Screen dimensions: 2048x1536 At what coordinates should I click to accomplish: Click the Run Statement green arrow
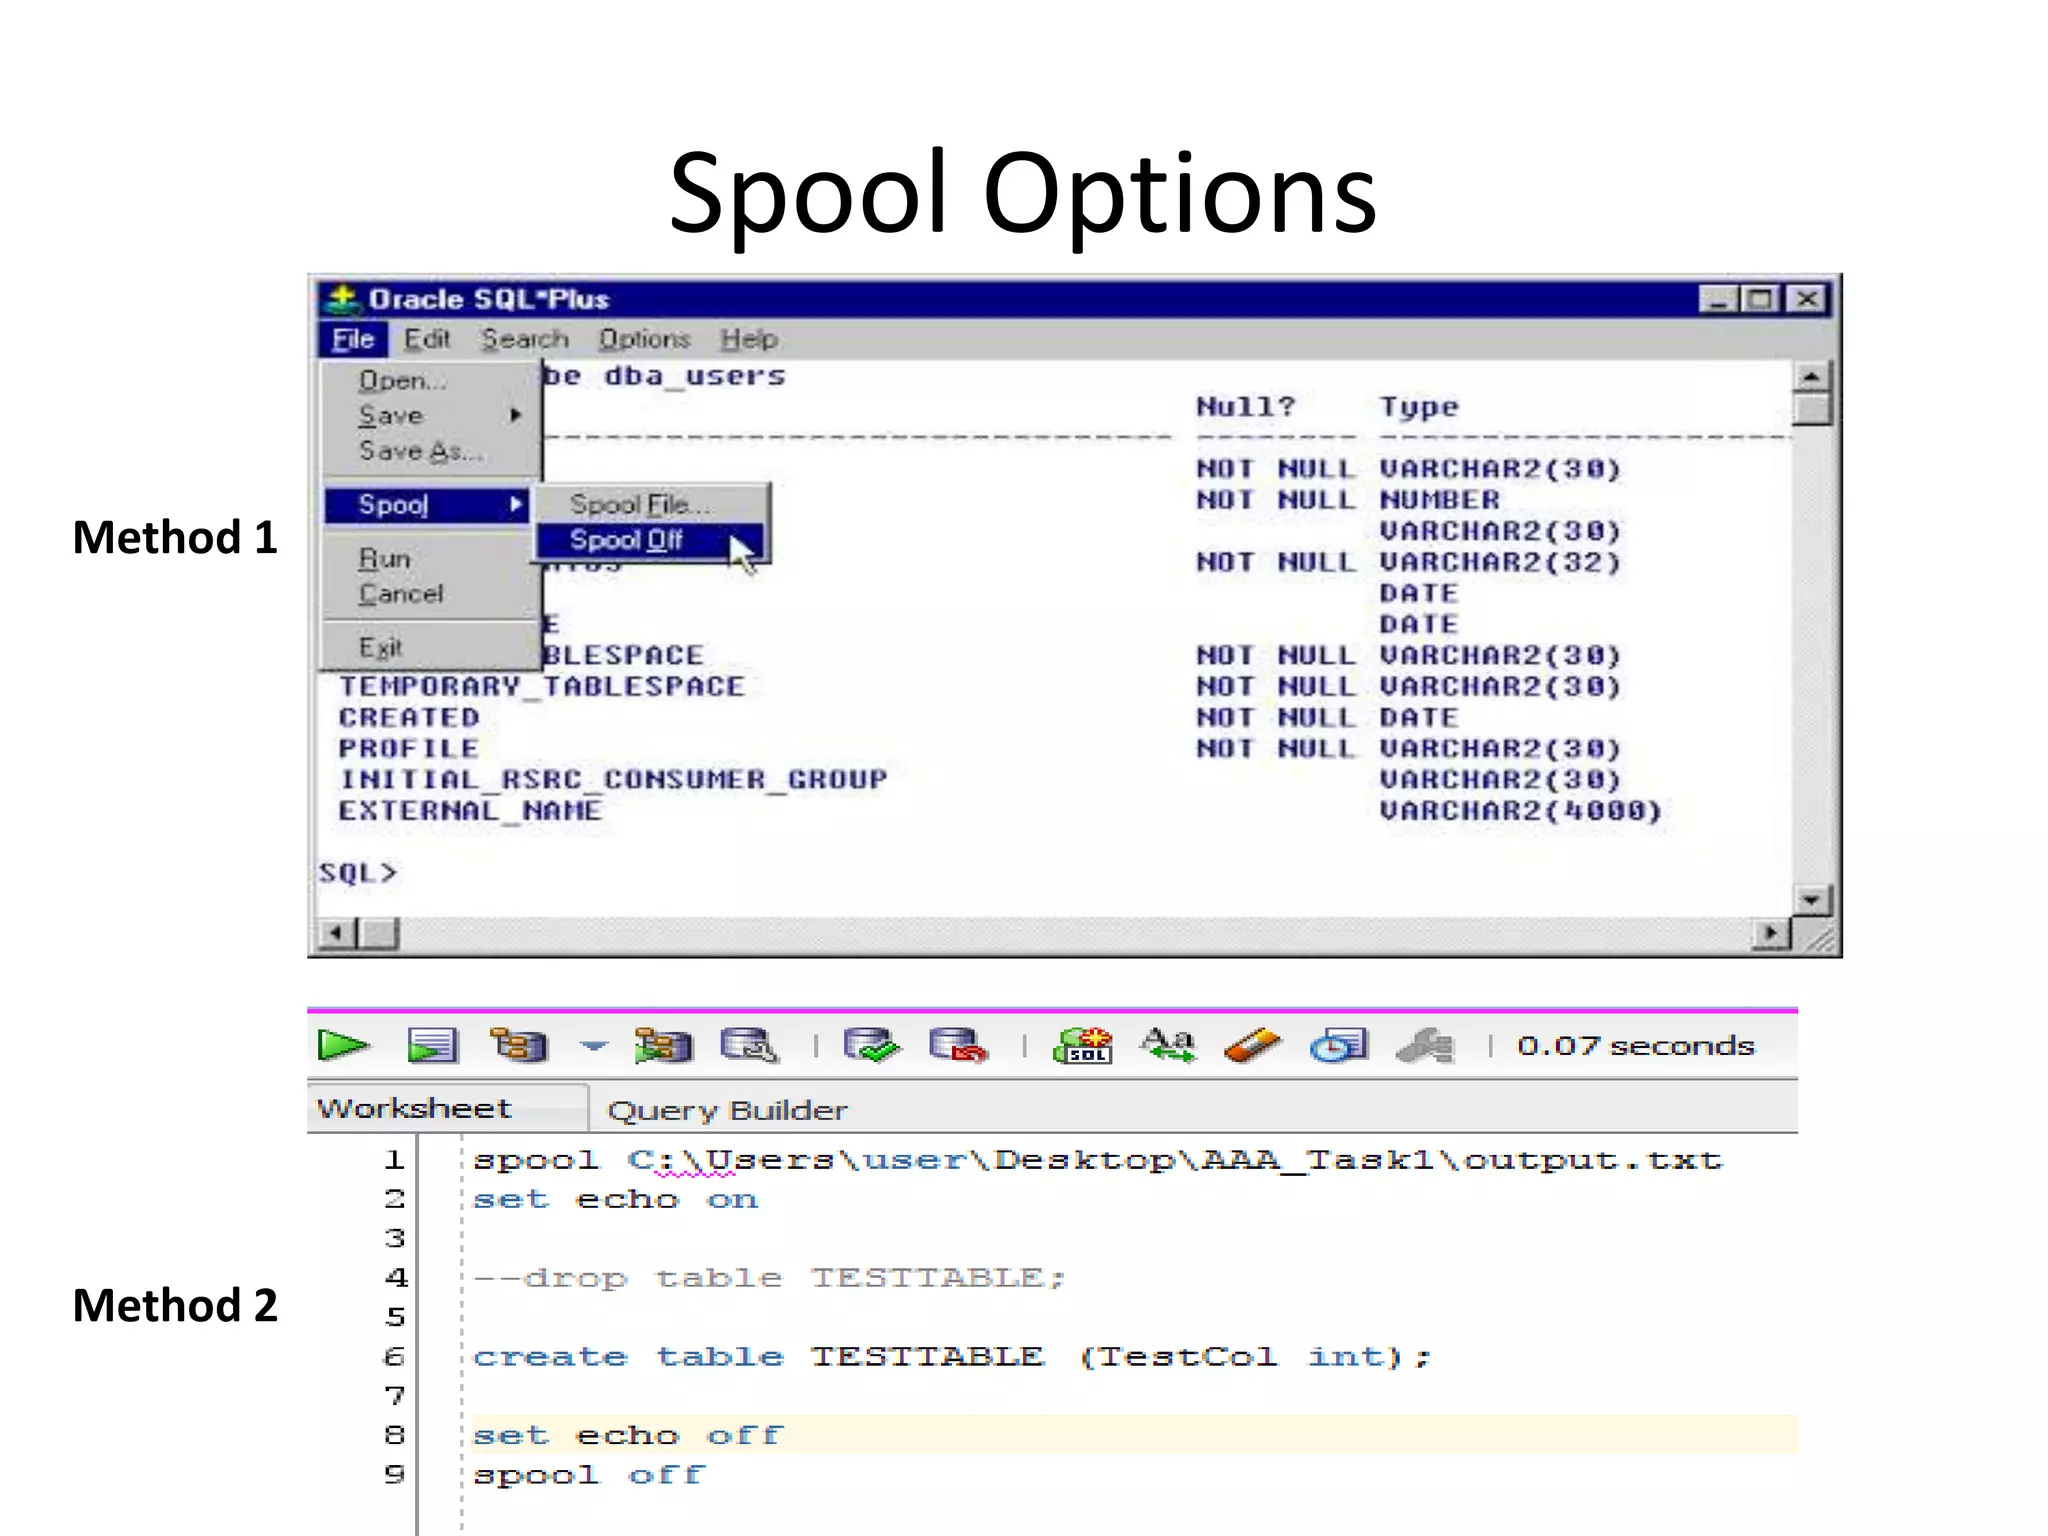point(342,1046)
